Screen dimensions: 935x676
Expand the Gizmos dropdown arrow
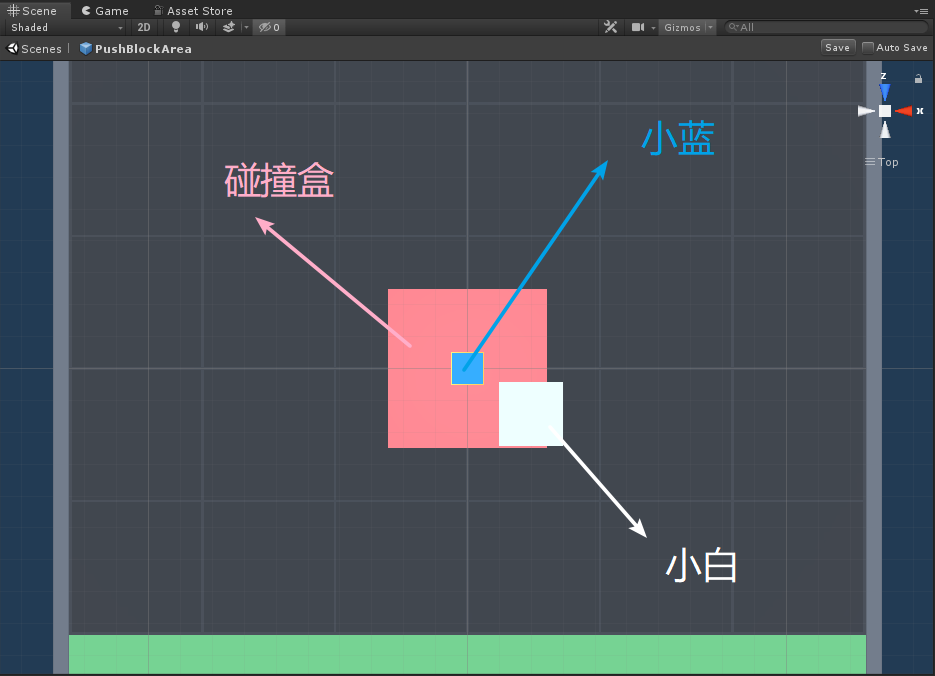click(710, 27)
